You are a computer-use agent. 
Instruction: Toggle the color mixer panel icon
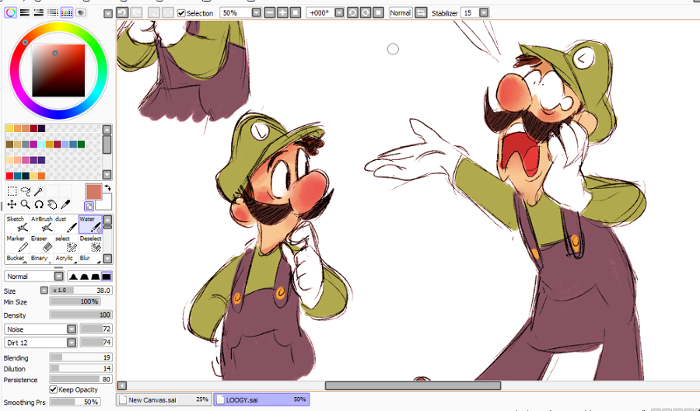[52, 12]
